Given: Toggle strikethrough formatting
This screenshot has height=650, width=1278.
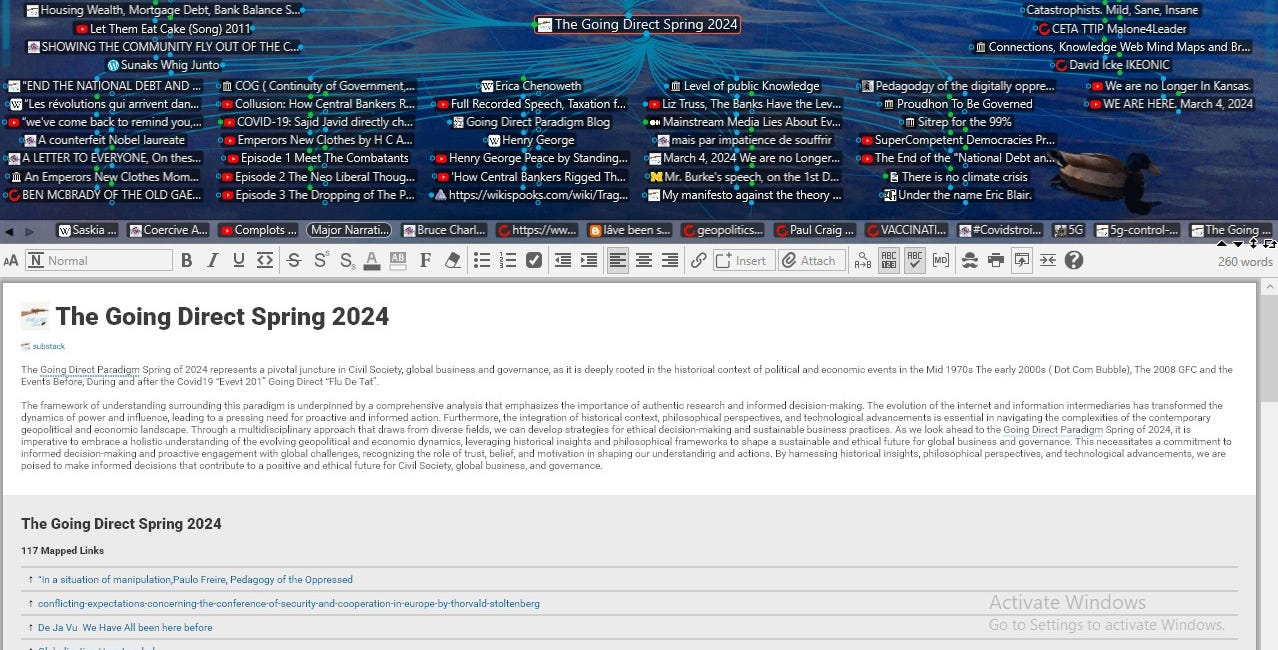Looking at the screenshot, I should click(293, 260).
